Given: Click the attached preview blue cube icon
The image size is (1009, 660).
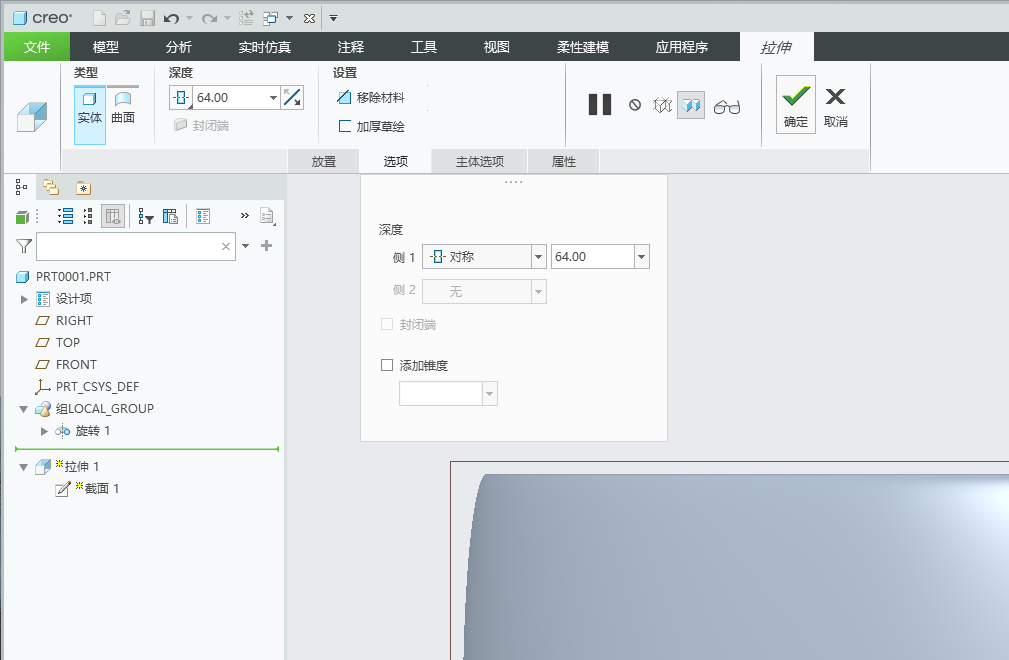Looking at the screenshot, I should point(691,104).
